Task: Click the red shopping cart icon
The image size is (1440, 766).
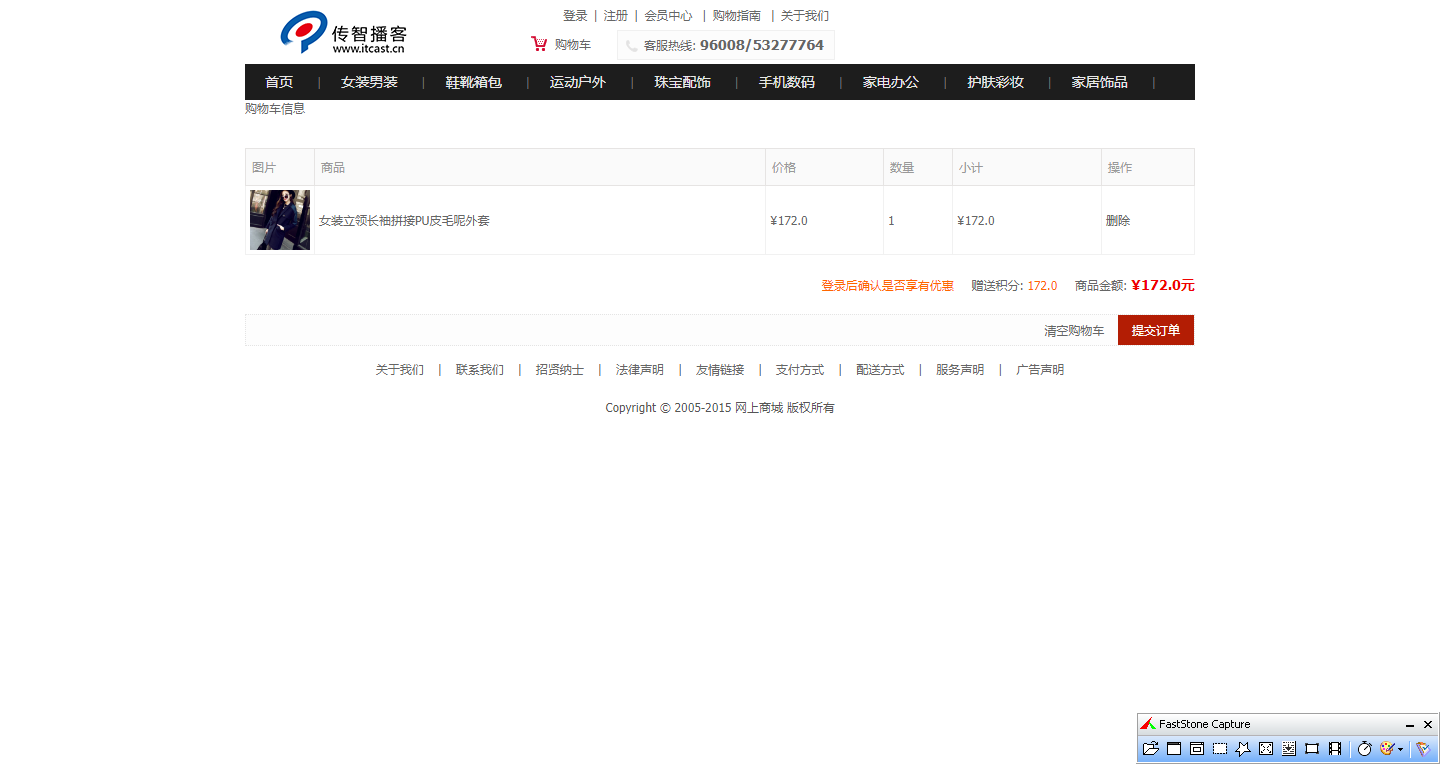Action: pyautogui.click(x=539, y=44)
